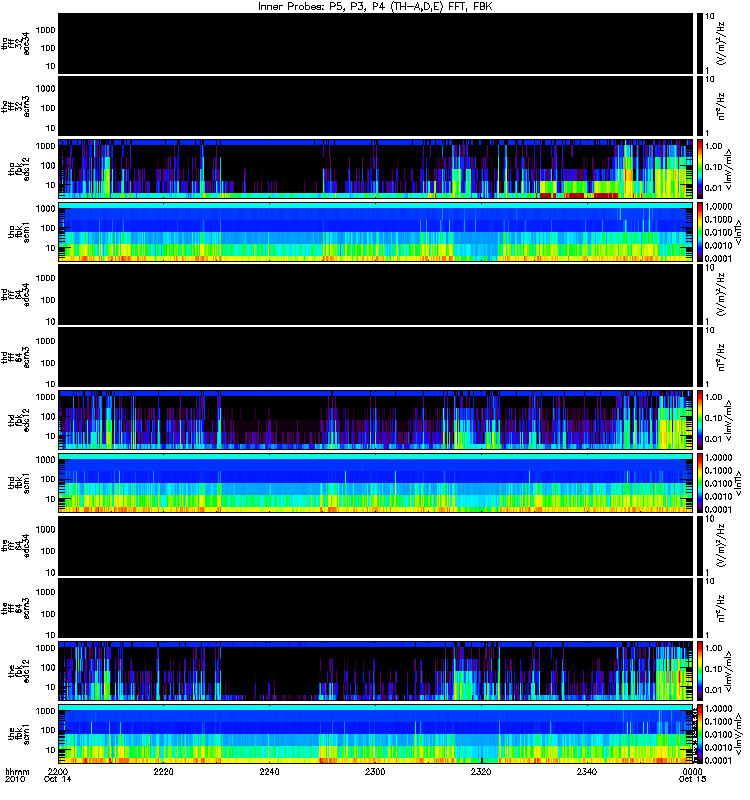Click the "2010" year label
This screenshot has width=750, height=800.
(14, 779)
